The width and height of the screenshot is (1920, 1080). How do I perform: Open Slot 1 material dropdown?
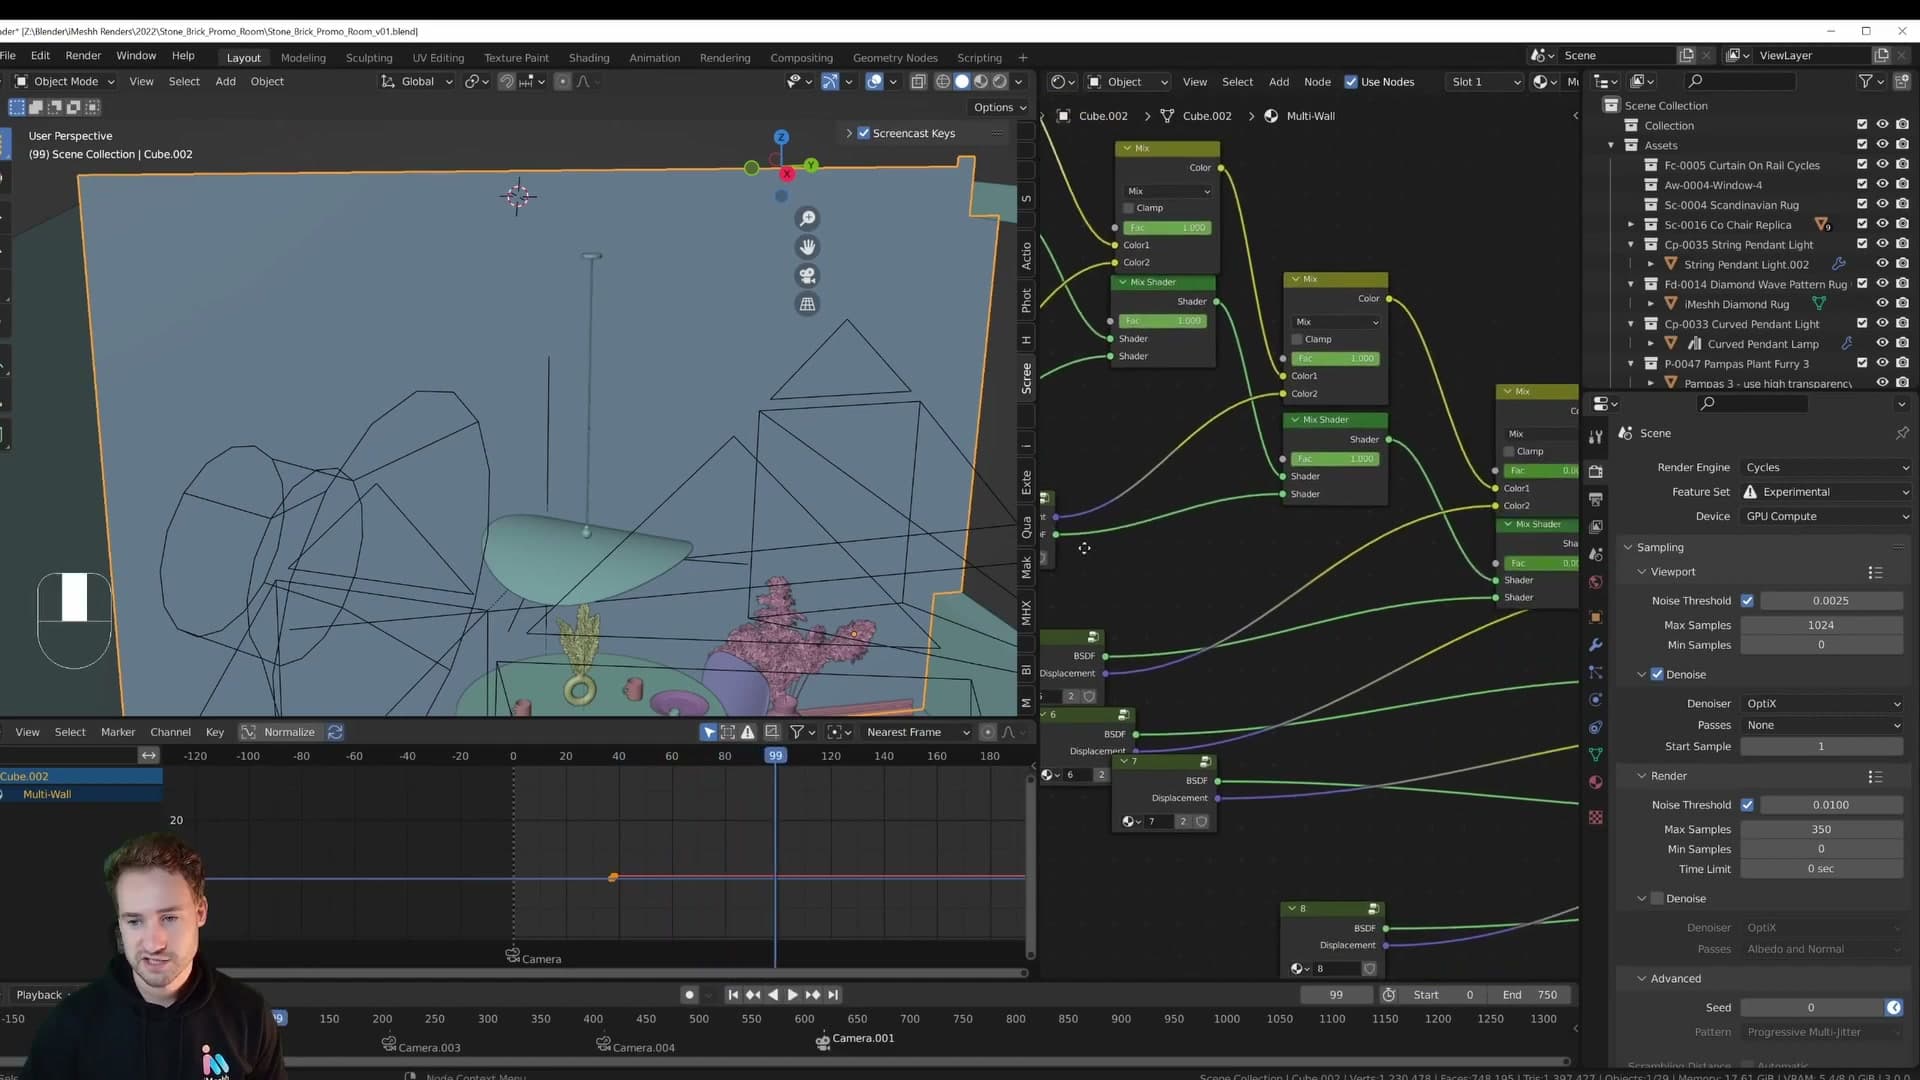point(1485,82)
